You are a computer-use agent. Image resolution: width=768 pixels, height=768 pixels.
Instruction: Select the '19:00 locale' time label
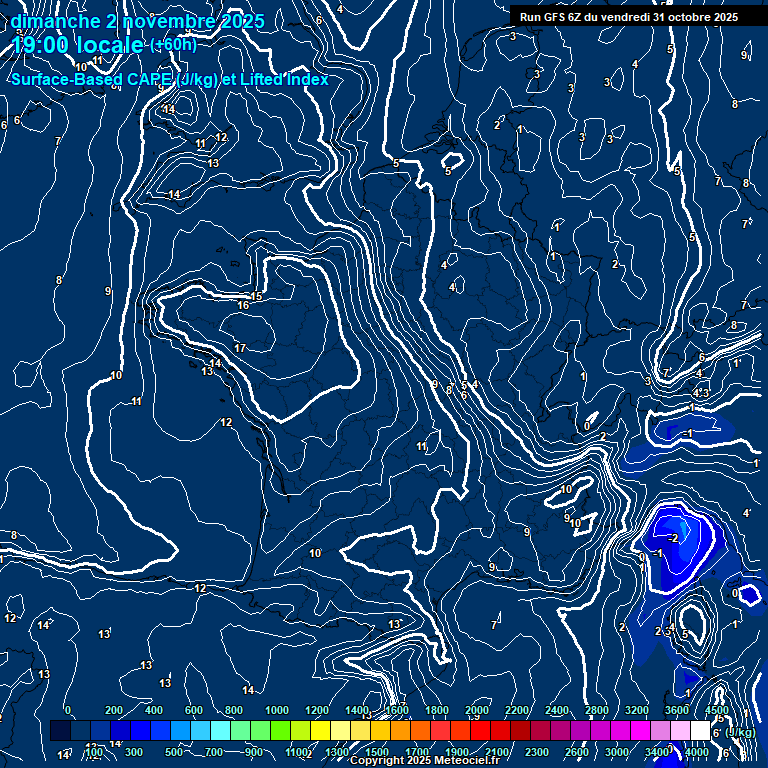click(78, 45)
